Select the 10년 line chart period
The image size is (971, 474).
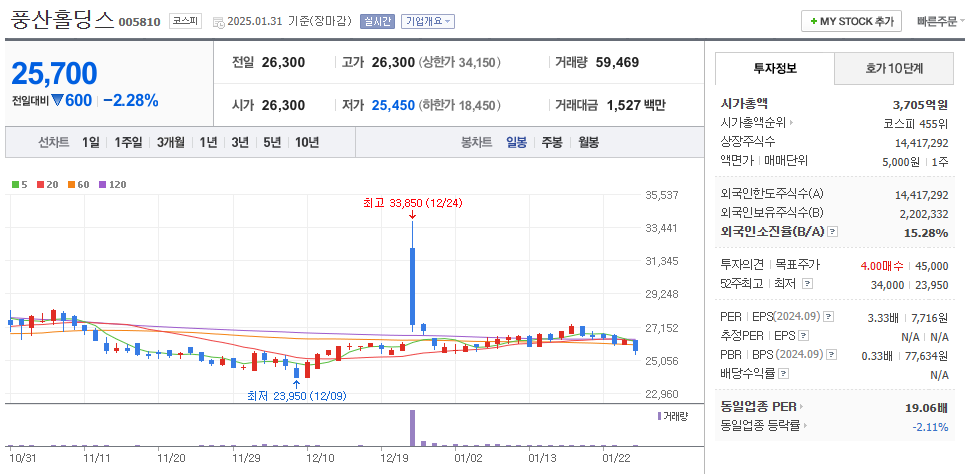[307, 143]
